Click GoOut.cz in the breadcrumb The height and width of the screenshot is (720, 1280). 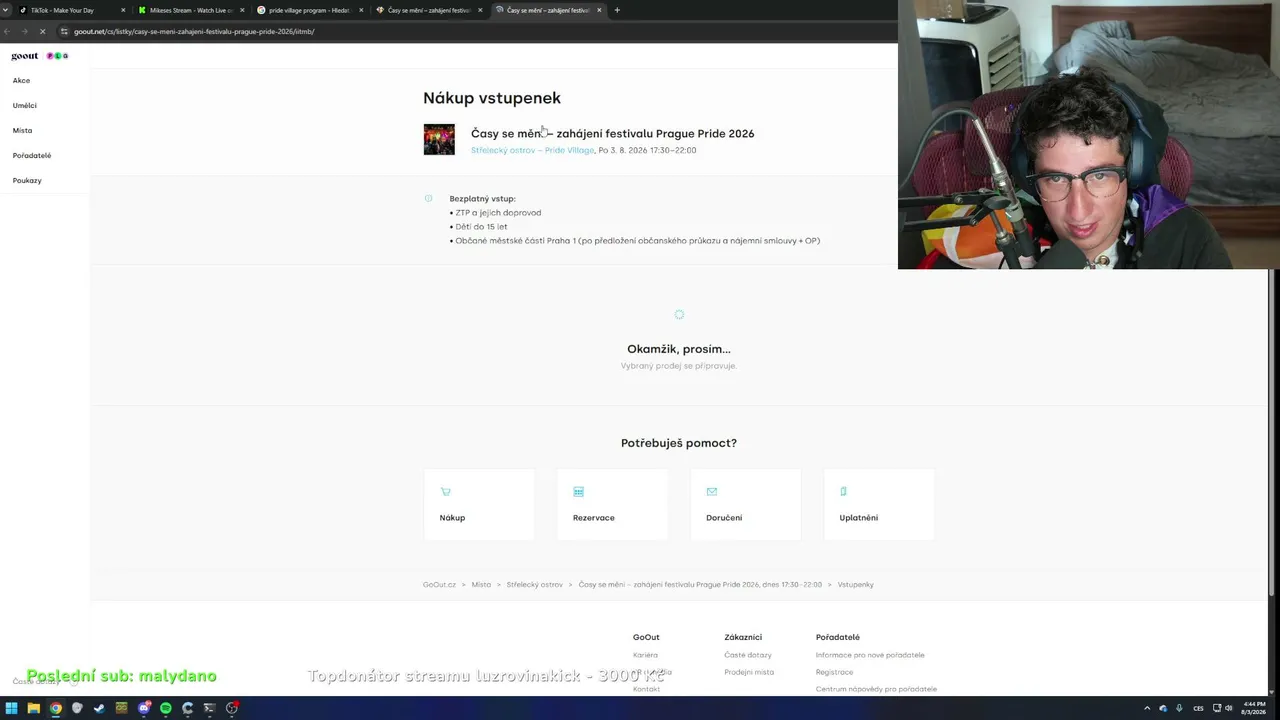pyautogui.click(x=439, y=584)
